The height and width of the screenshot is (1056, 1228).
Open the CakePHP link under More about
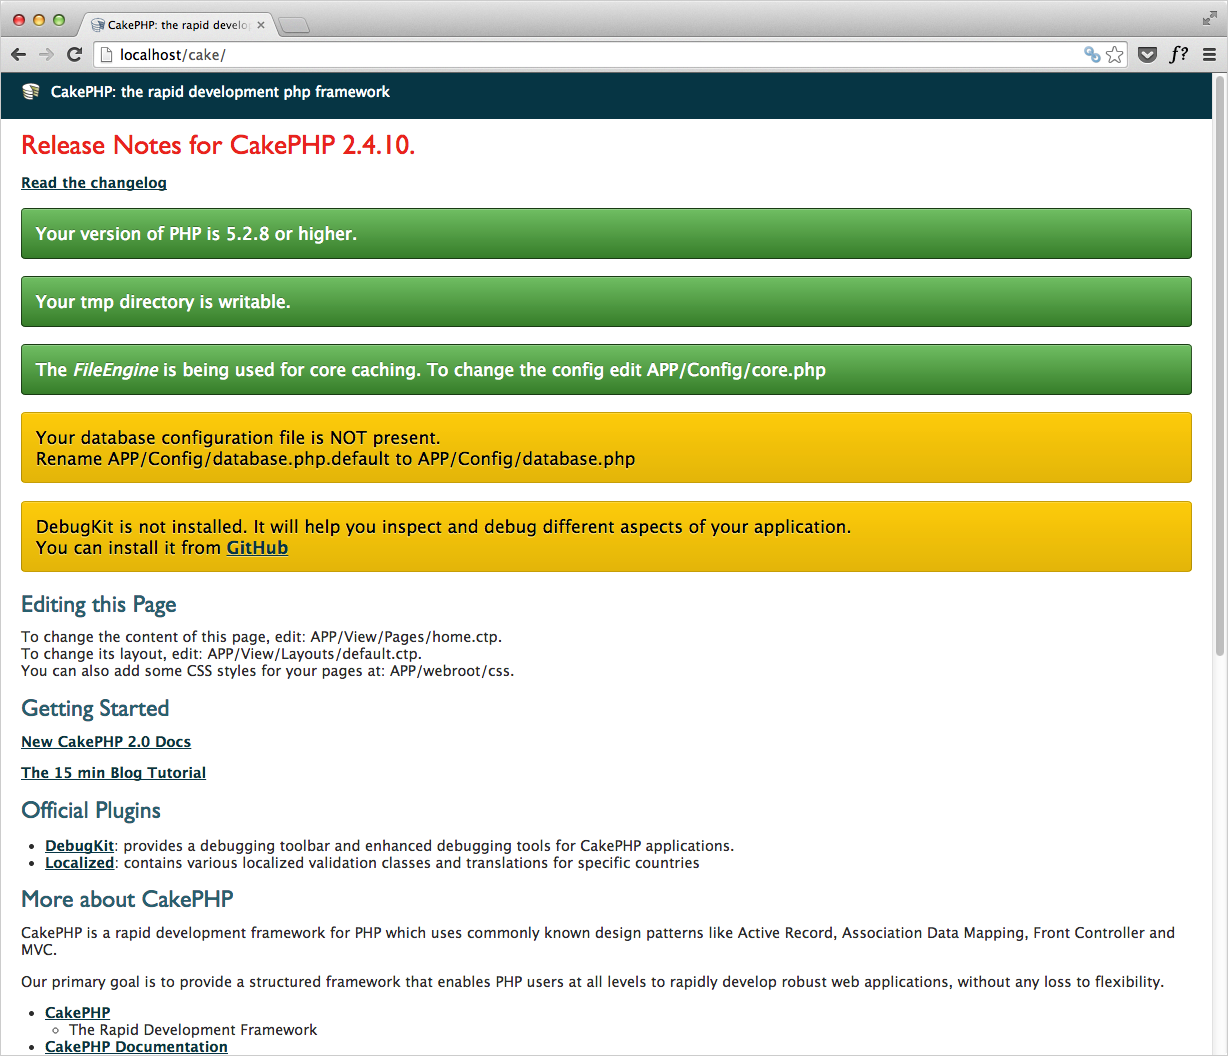(78, 1013)
